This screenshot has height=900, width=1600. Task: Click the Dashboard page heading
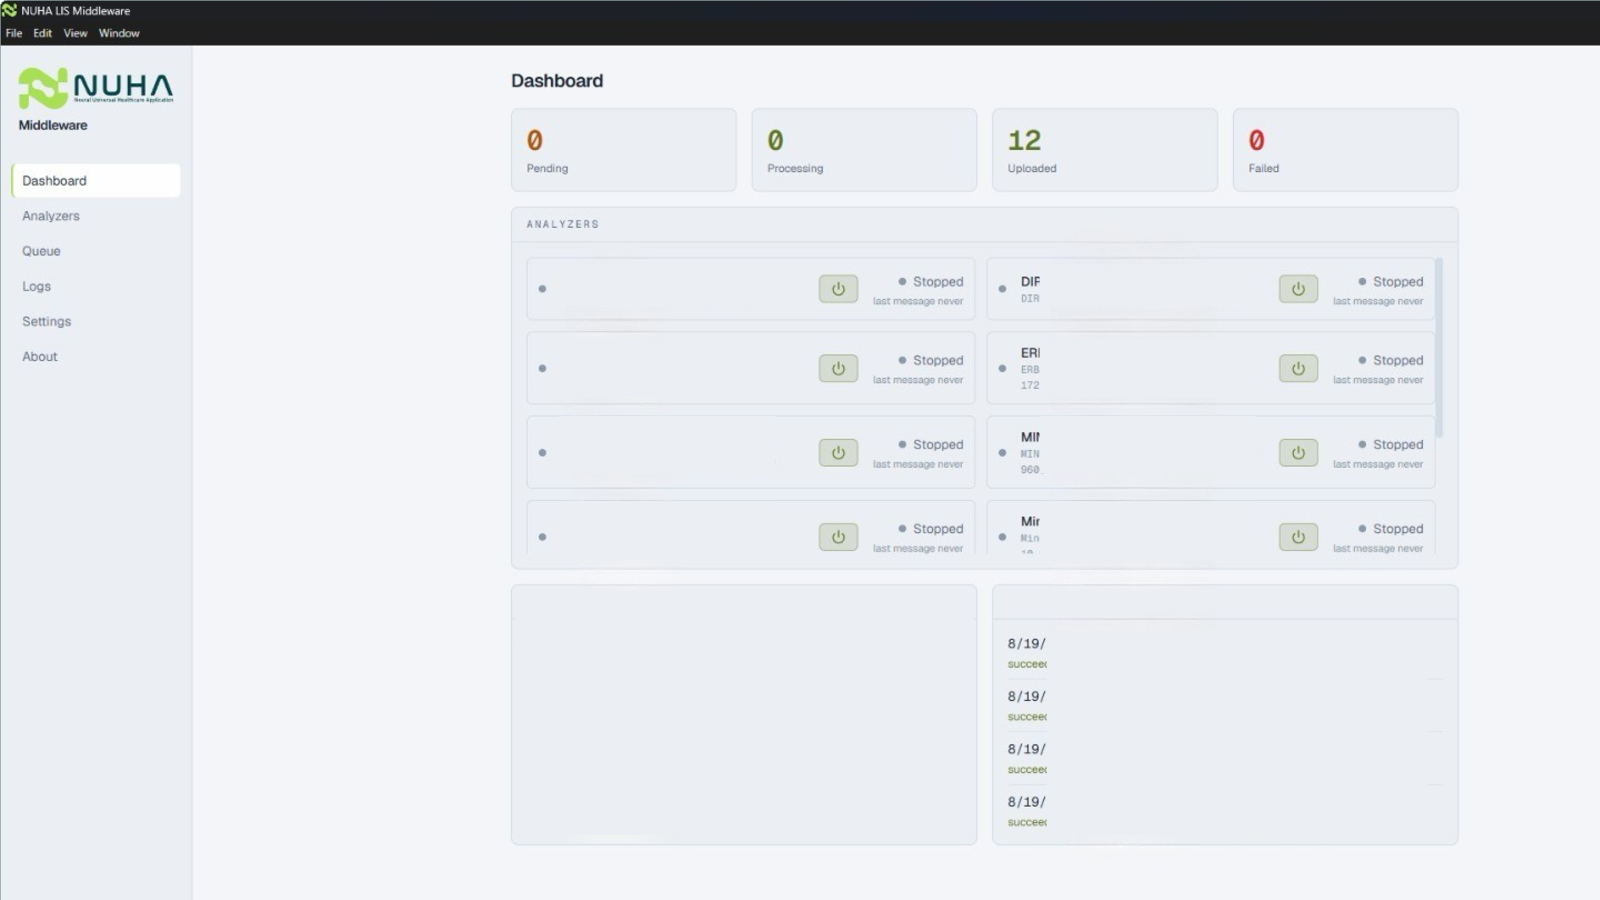click(557, 81)
